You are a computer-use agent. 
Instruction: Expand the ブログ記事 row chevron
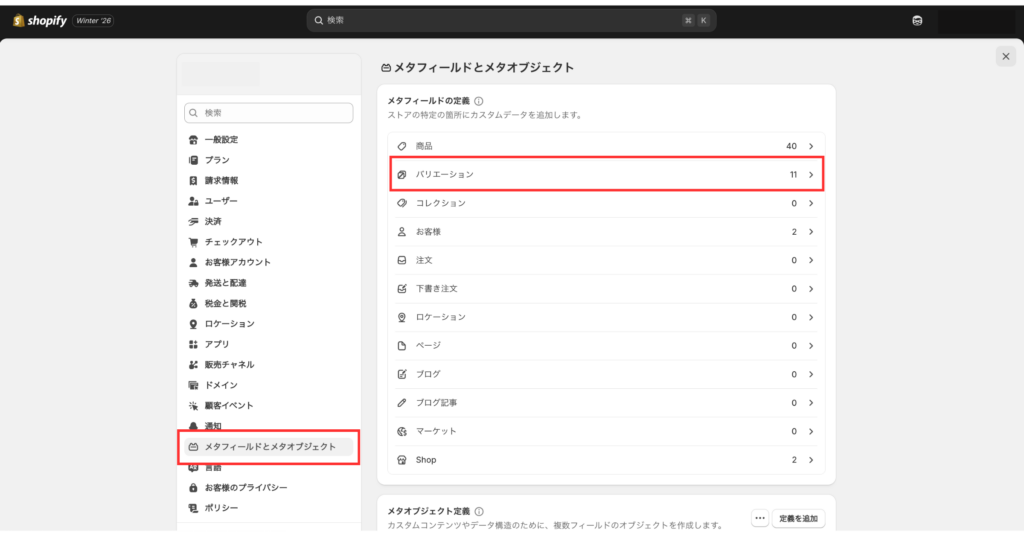(811, 403)
